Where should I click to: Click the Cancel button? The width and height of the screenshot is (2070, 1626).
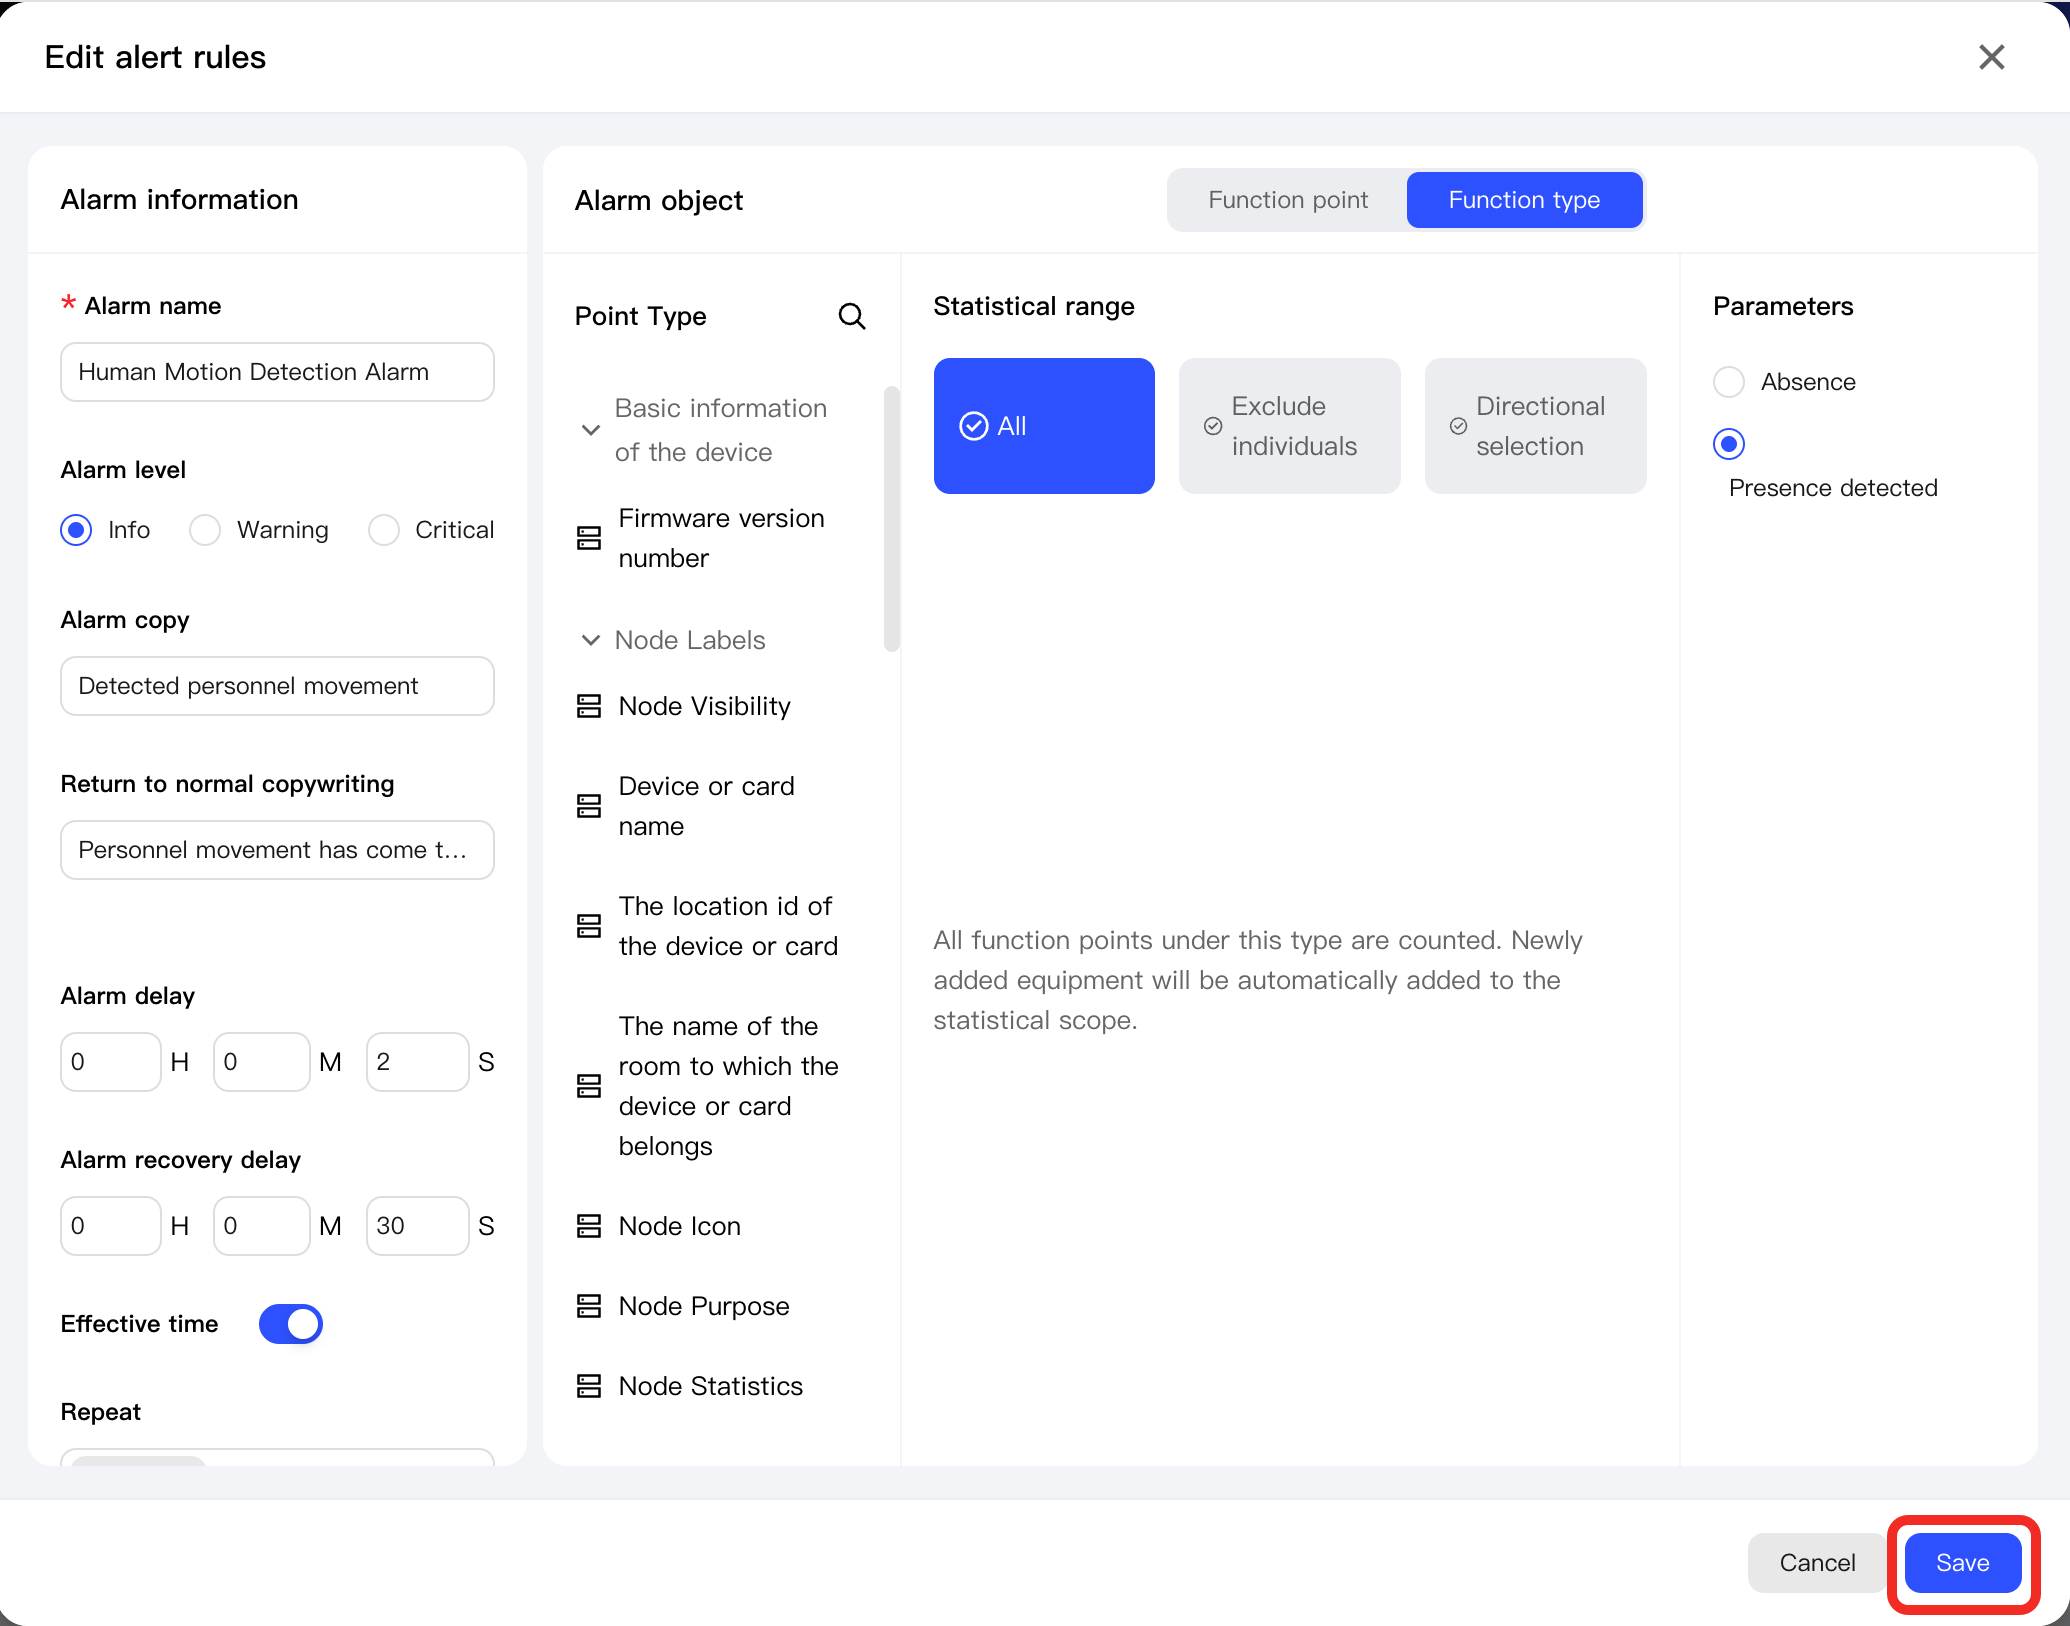1817,1563
